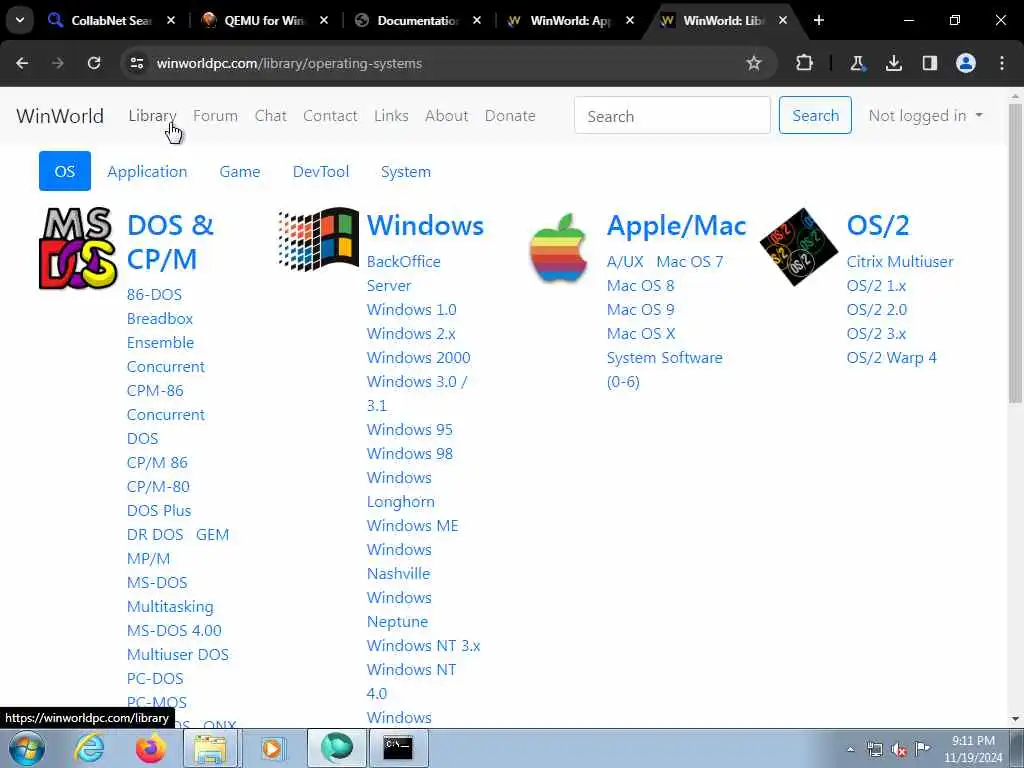Open the A/UX link

[625, 262]
